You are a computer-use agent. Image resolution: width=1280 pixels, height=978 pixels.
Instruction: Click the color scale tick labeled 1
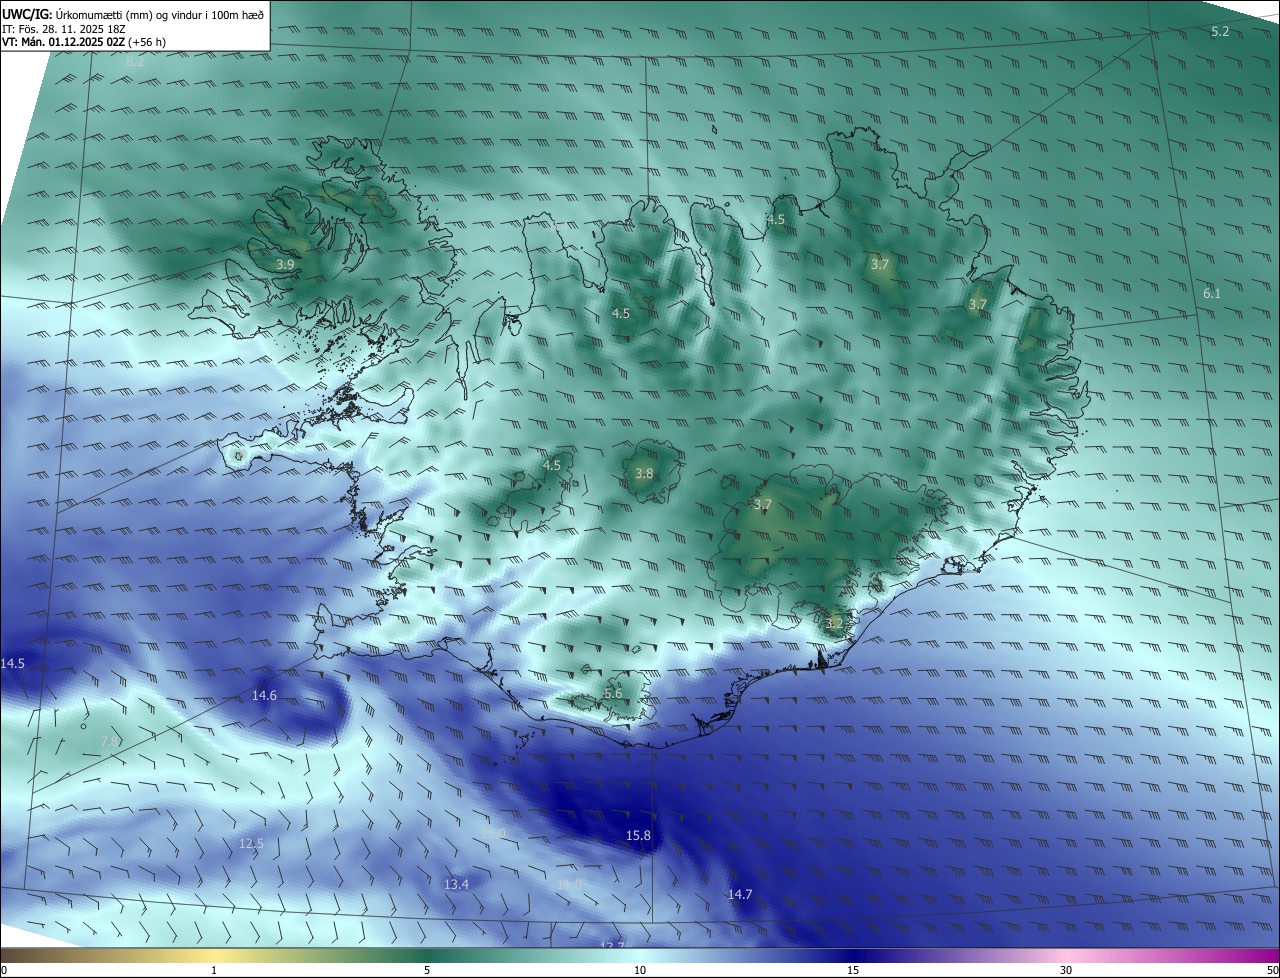[214, 970]
